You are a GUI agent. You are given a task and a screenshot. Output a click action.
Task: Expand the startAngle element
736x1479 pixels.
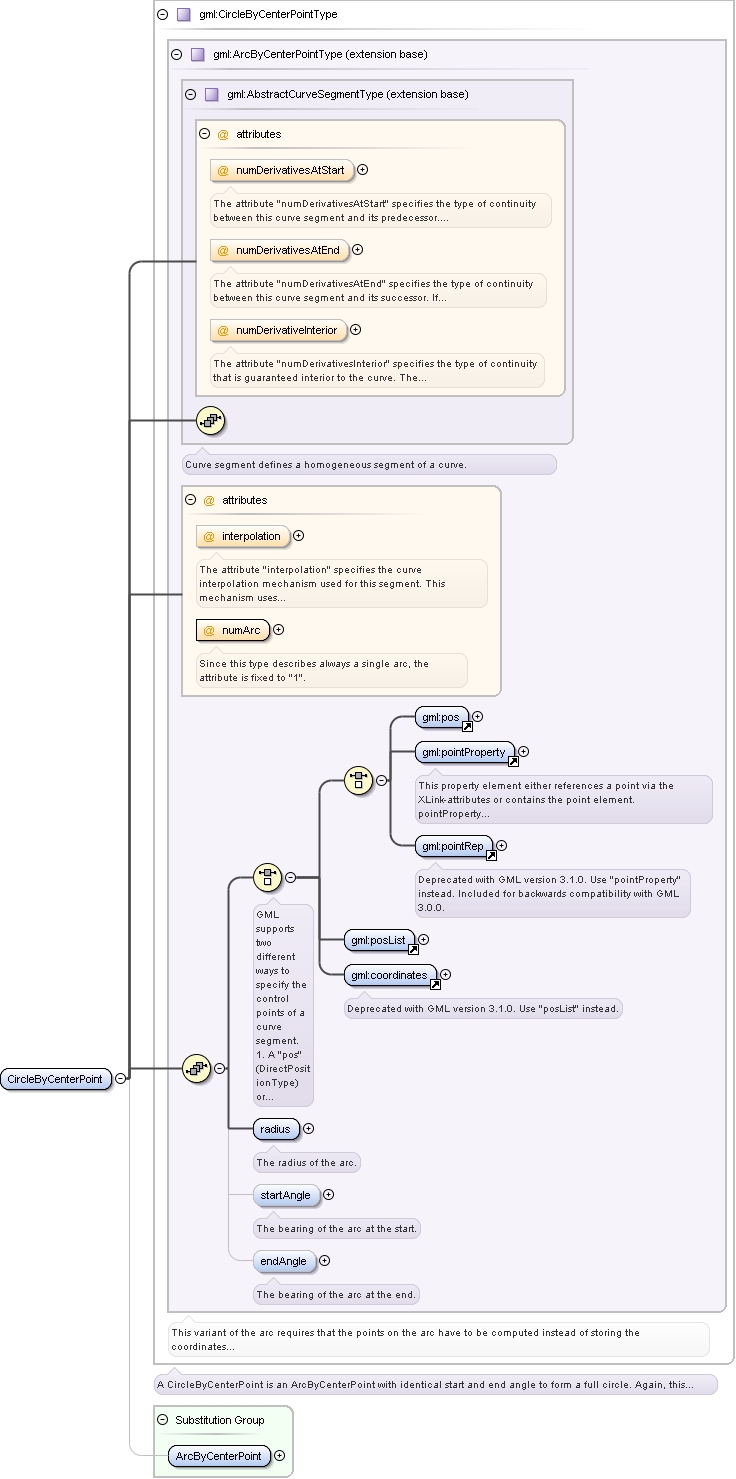pyautogui.click(x=328, y=1195)
